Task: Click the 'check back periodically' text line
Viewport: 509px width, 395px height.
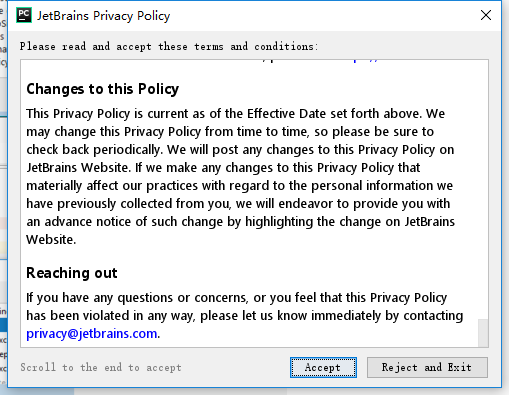Action: (240, 150)
